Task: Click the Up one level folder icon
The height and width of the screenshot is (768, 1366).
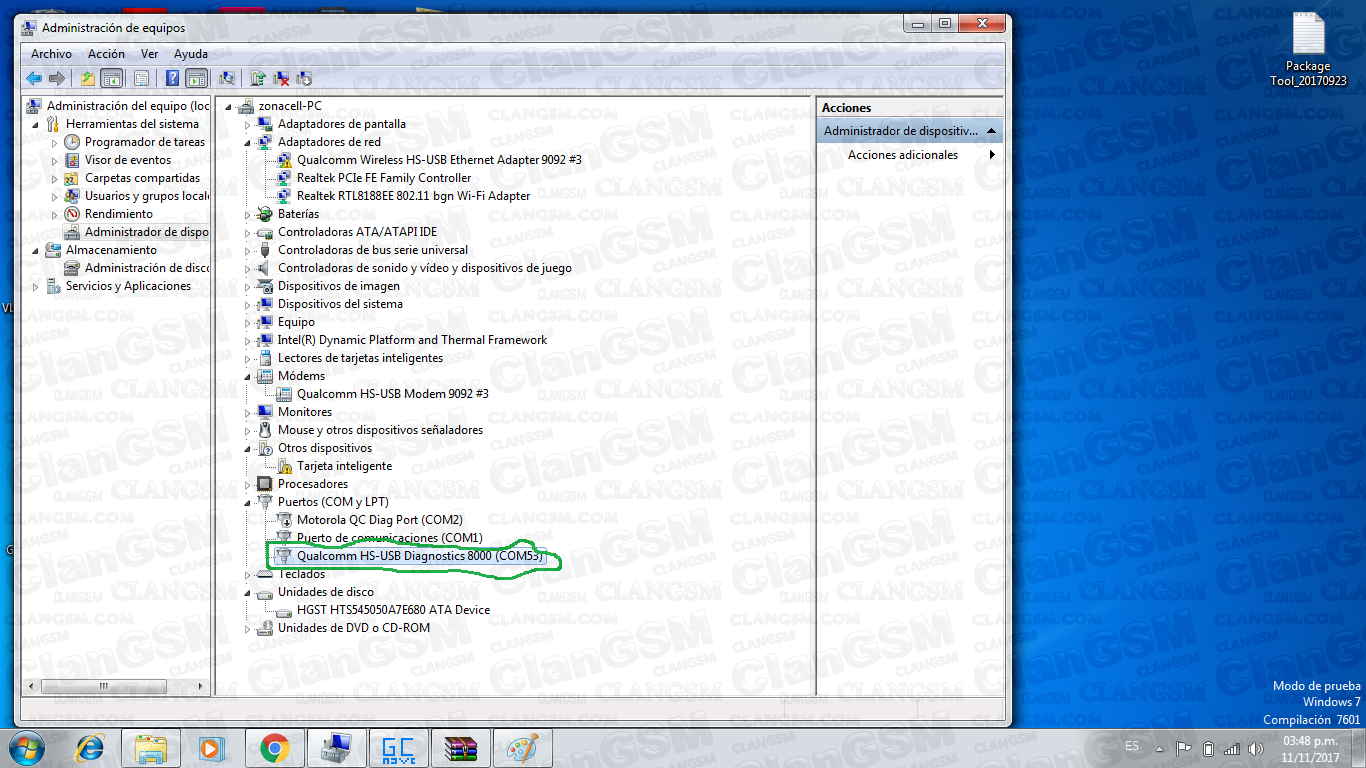Action: coord(88,78)
